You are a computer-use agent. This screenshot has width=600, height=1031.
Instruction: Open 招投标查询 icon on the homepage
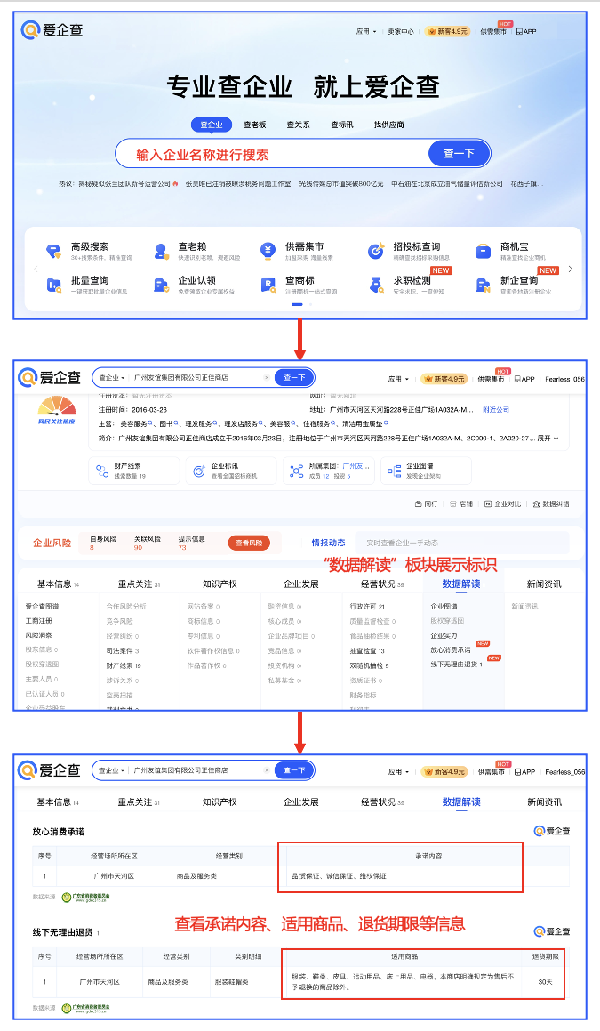(376, 251)
